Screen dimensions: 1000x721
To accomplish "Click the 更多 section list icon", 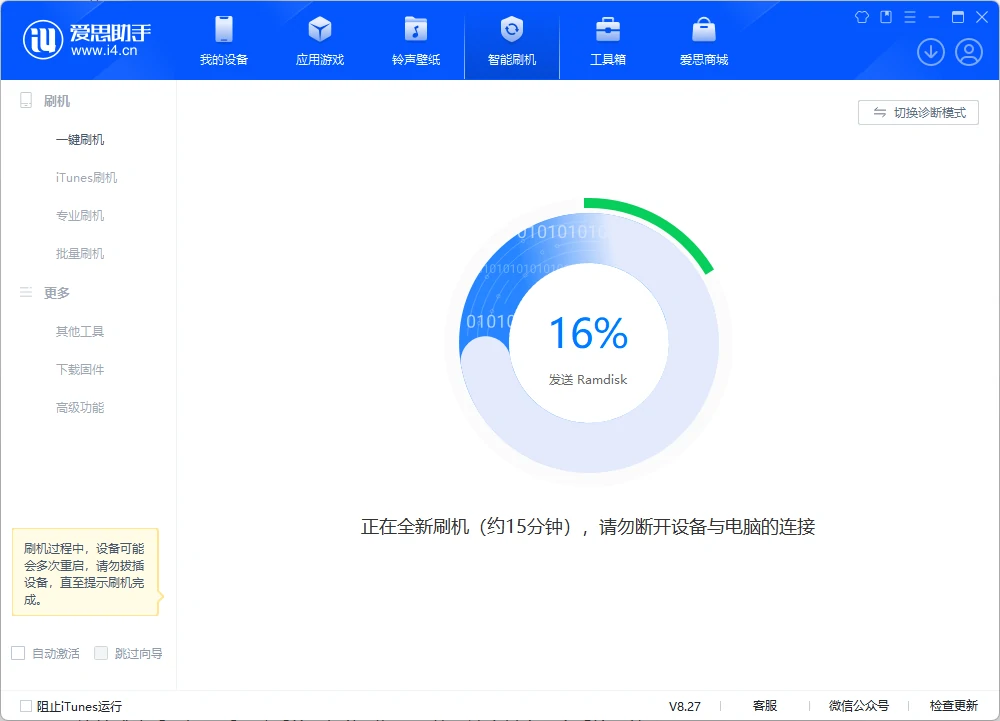I will [x=26, y=293].
